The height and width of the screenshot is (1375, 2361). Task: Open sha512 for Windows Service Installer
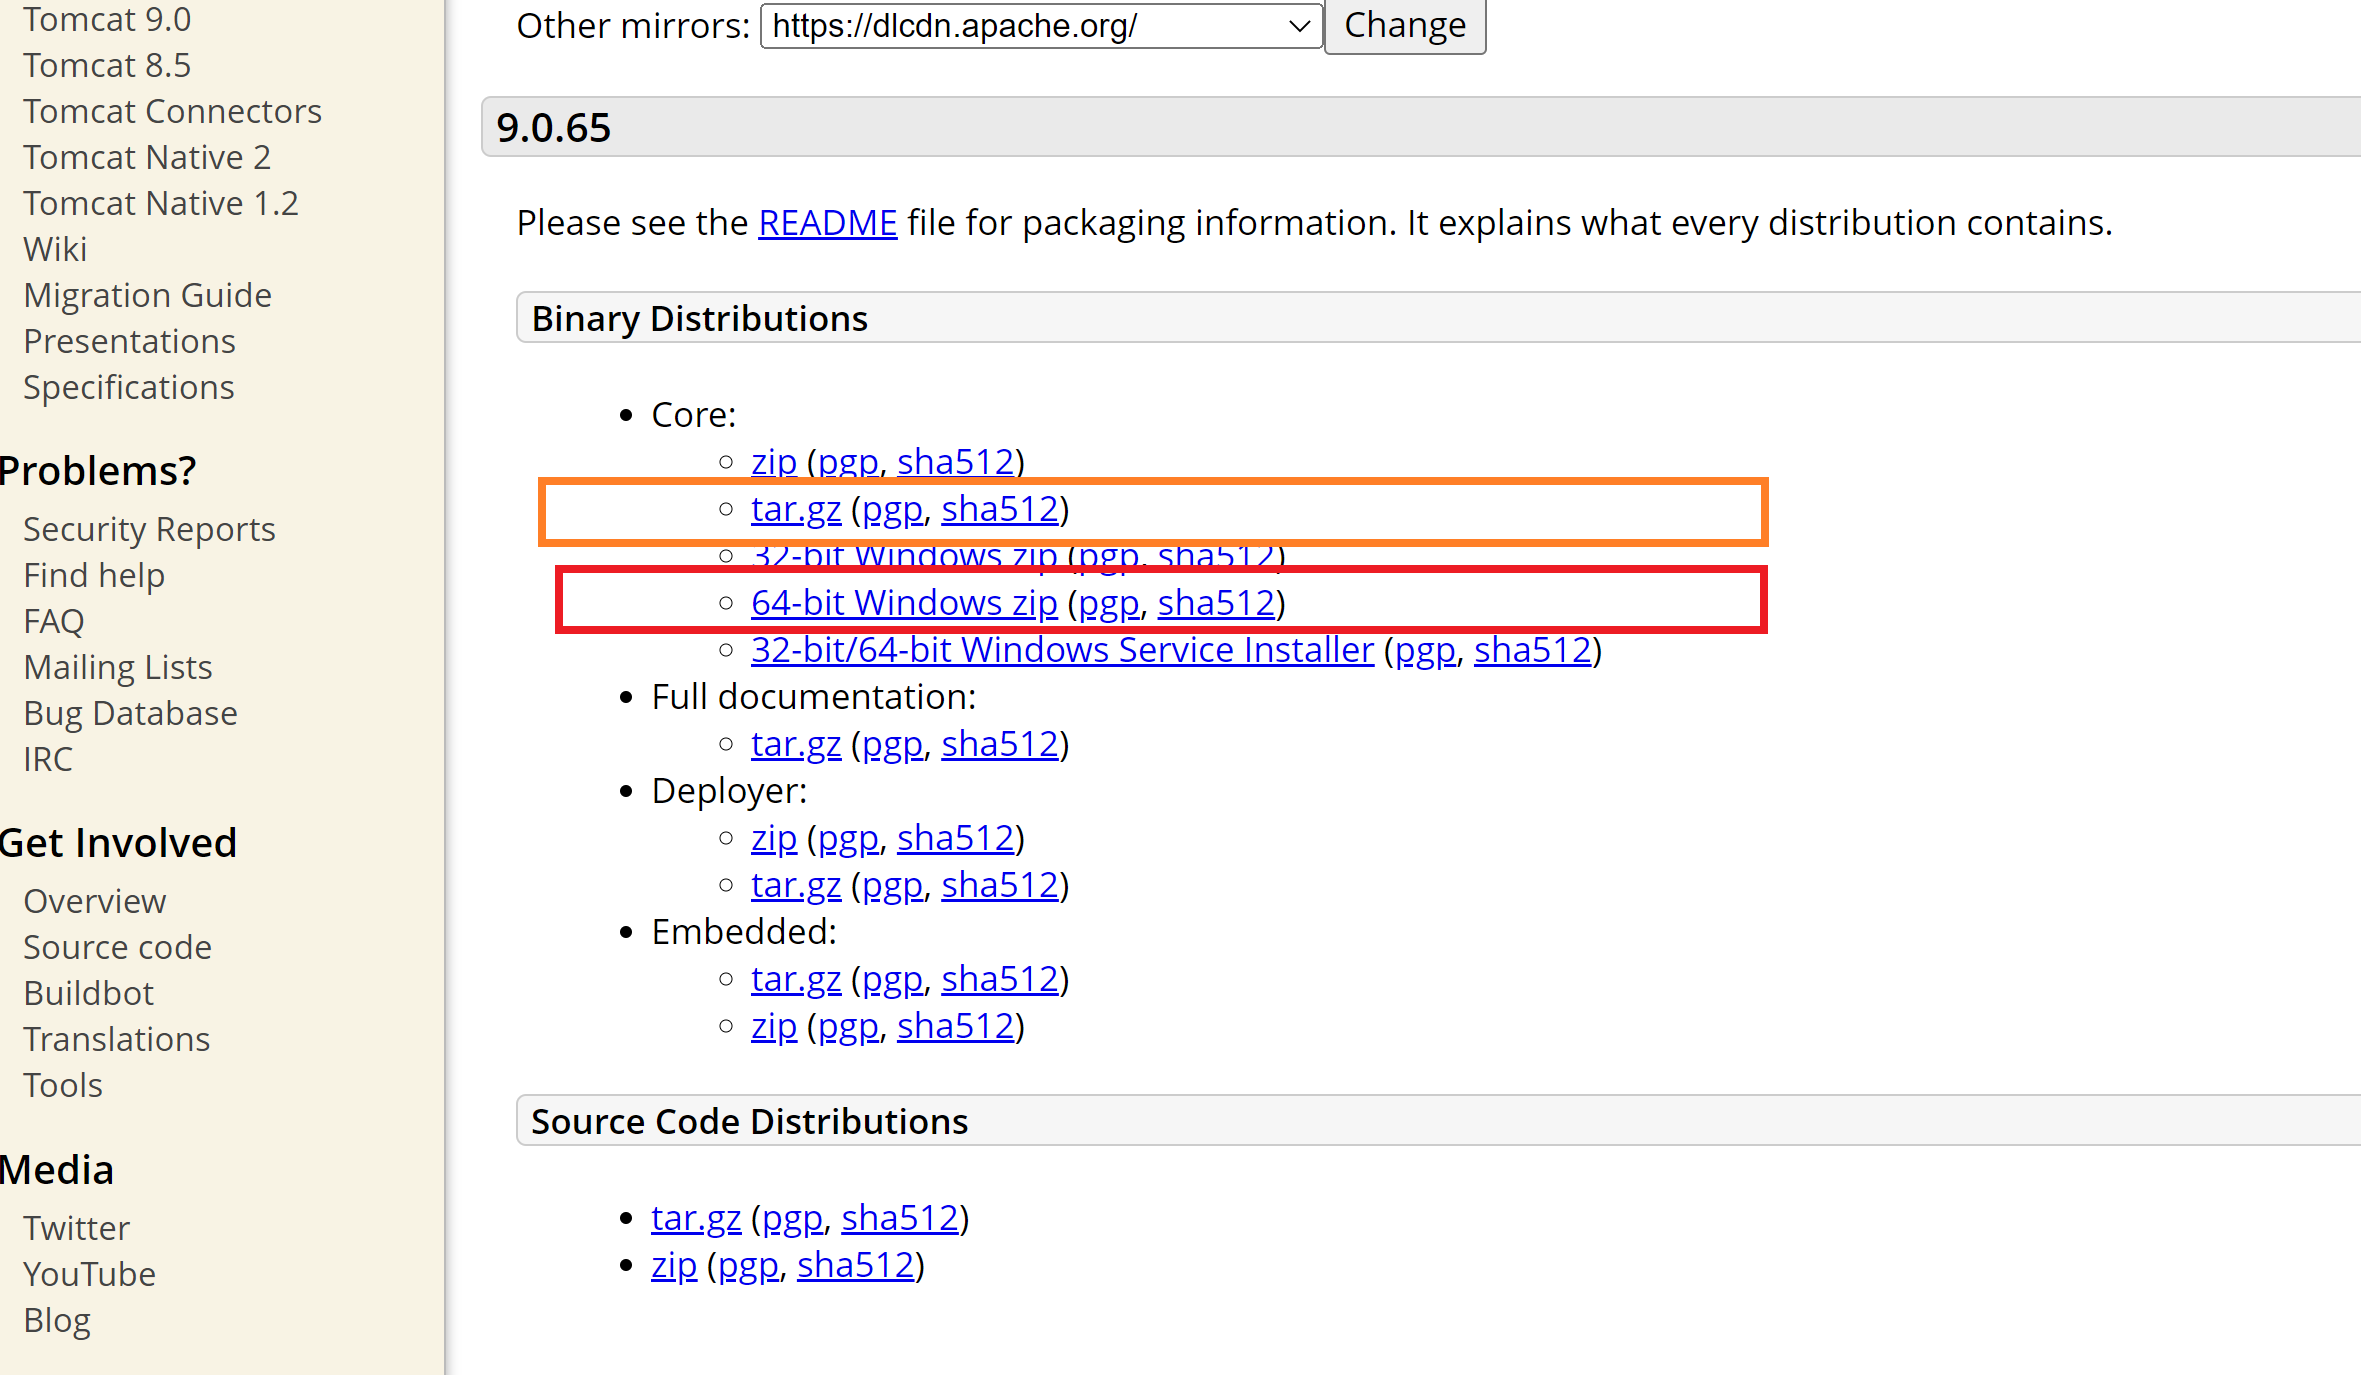tap(1531, 650)
